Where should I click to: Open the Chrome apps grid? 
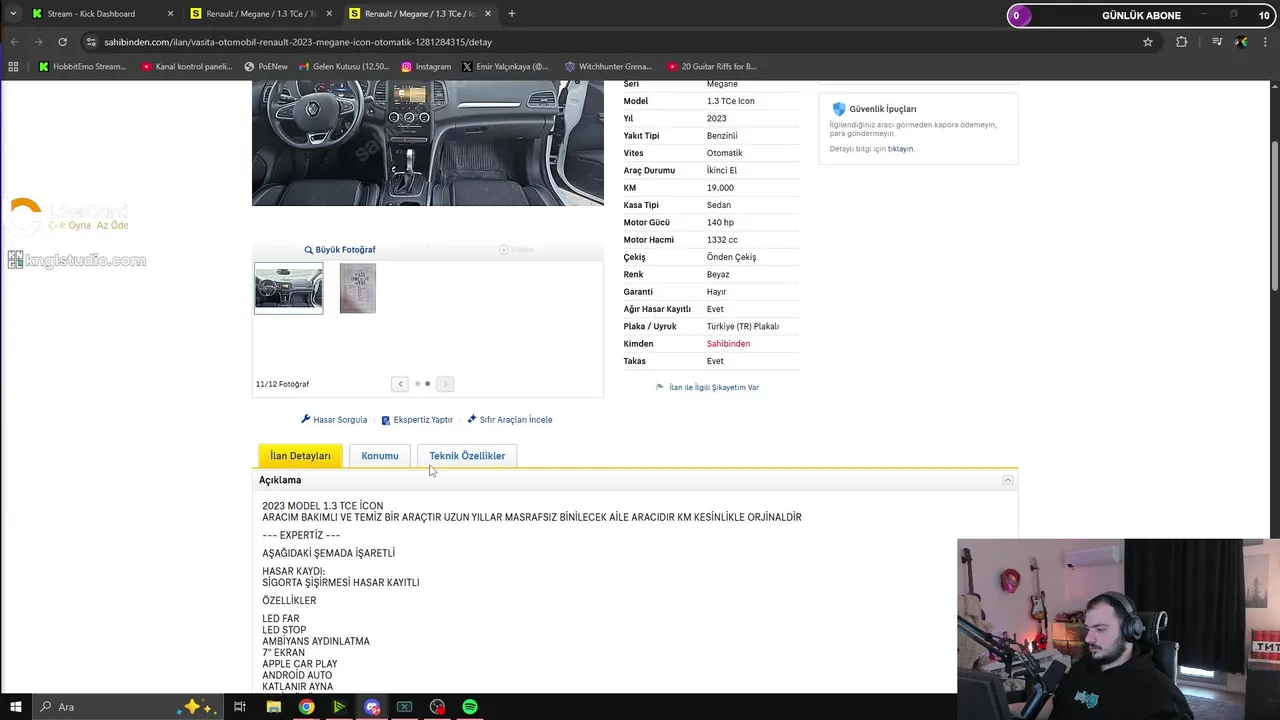pos(13,67)
